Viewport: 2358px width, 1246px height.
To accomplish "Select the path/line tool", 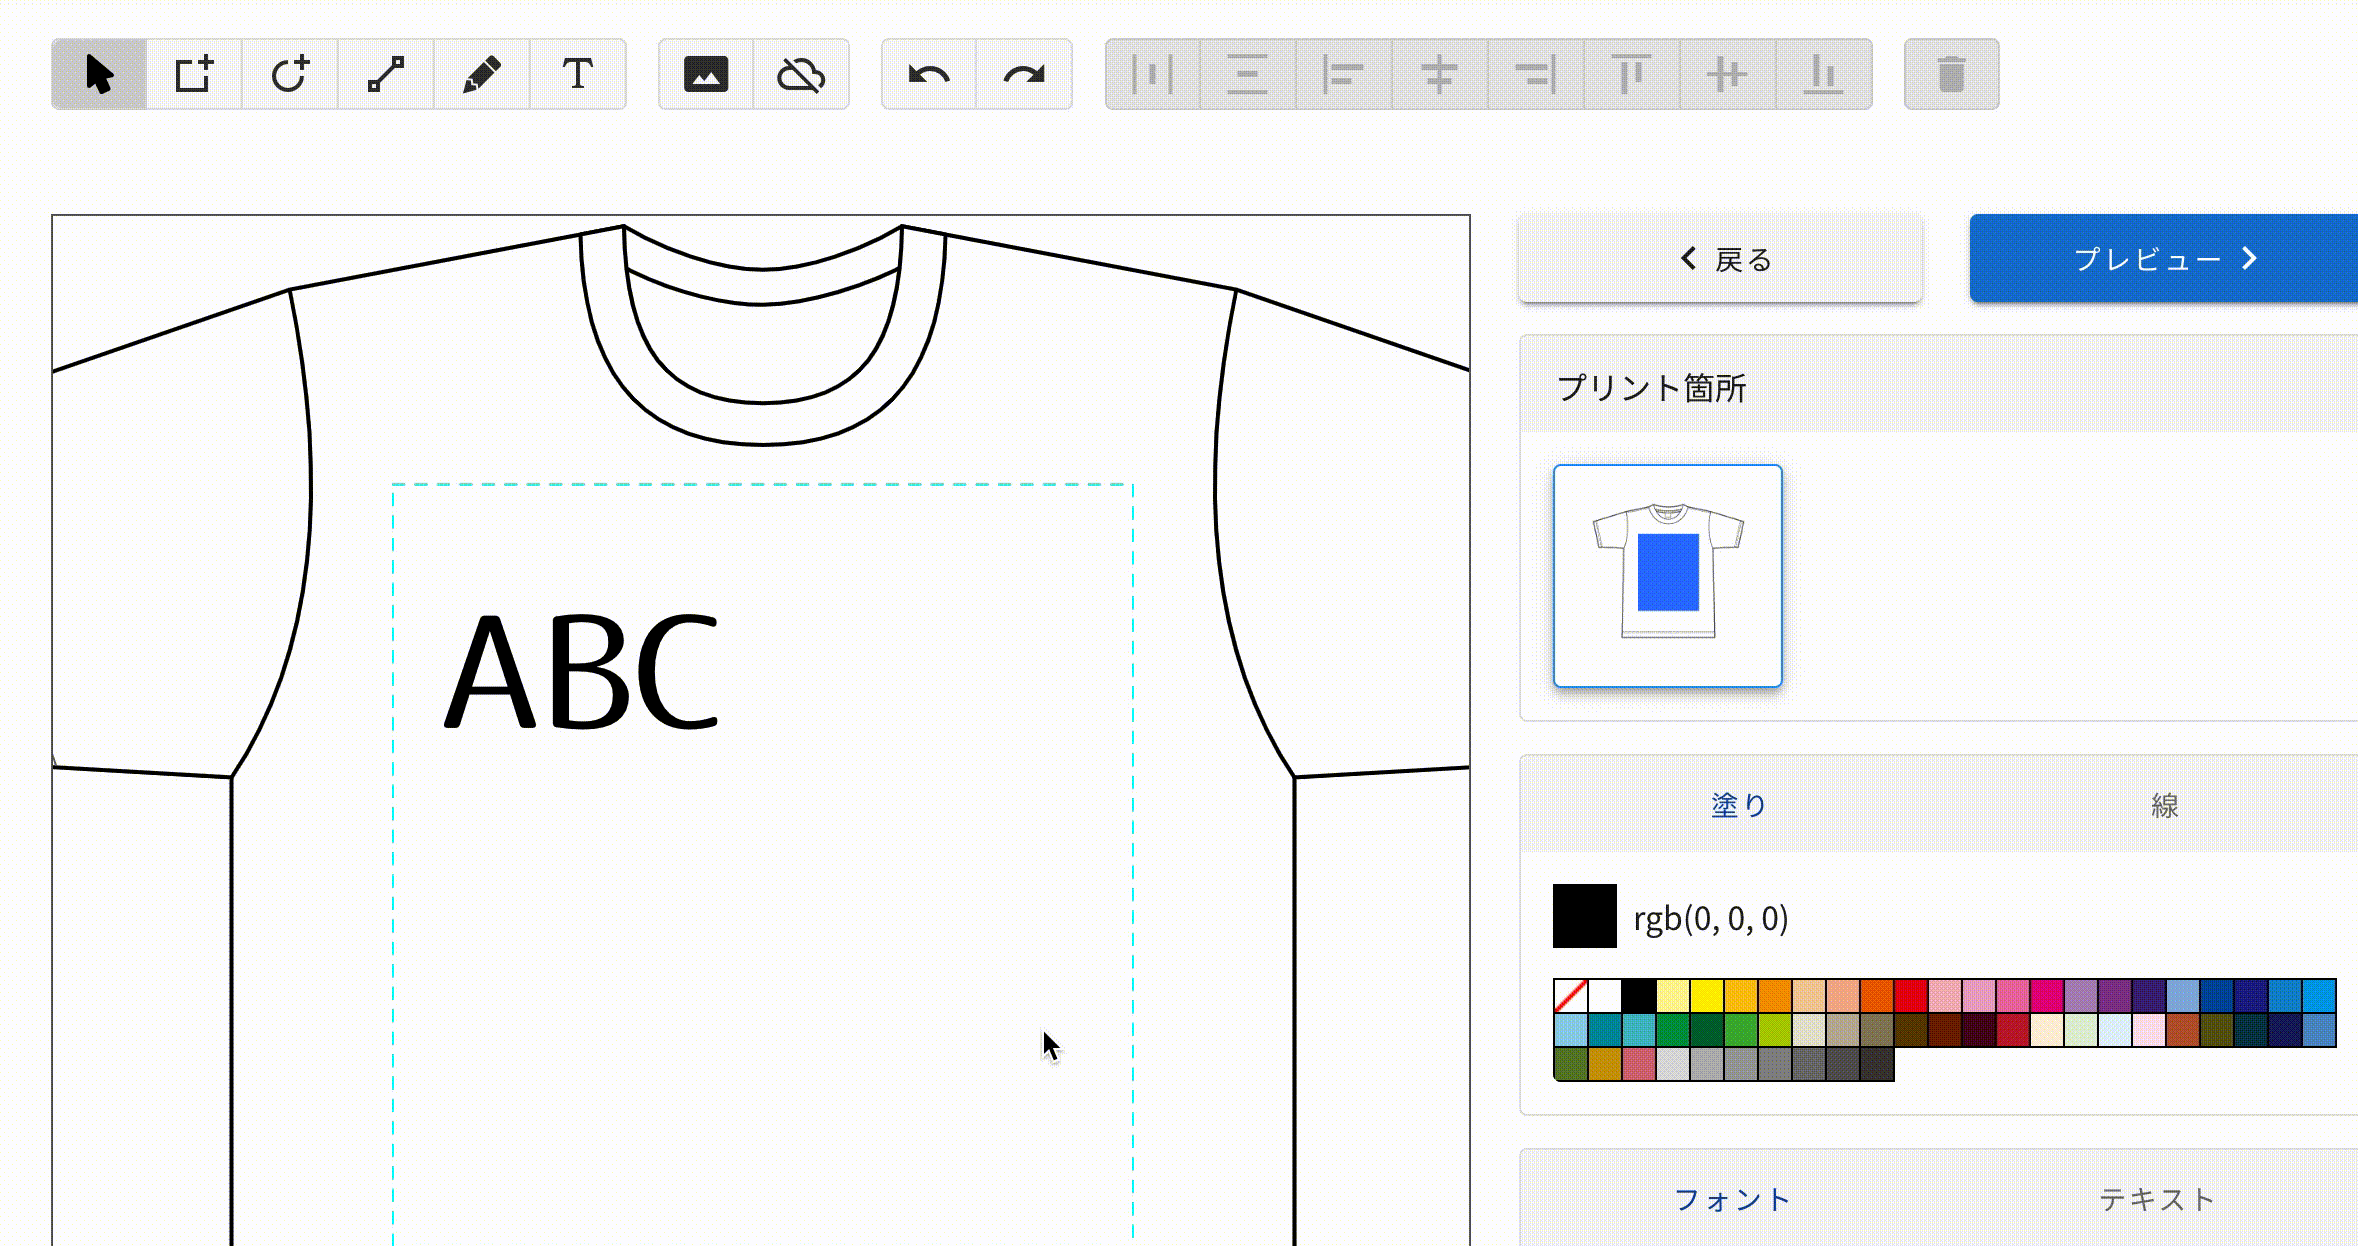I will pyautogui.click(x=385, y=74).
